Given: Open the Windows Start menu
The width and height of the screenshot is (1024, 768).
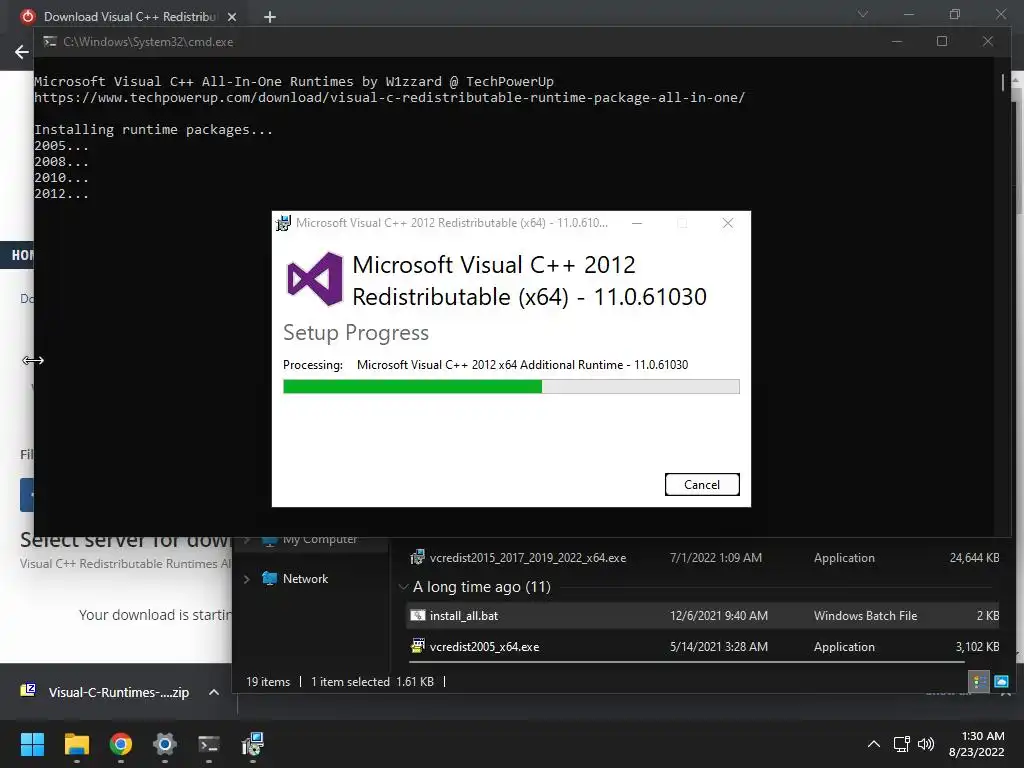Looking at the screenshot, I should click(x=32, y=744).
